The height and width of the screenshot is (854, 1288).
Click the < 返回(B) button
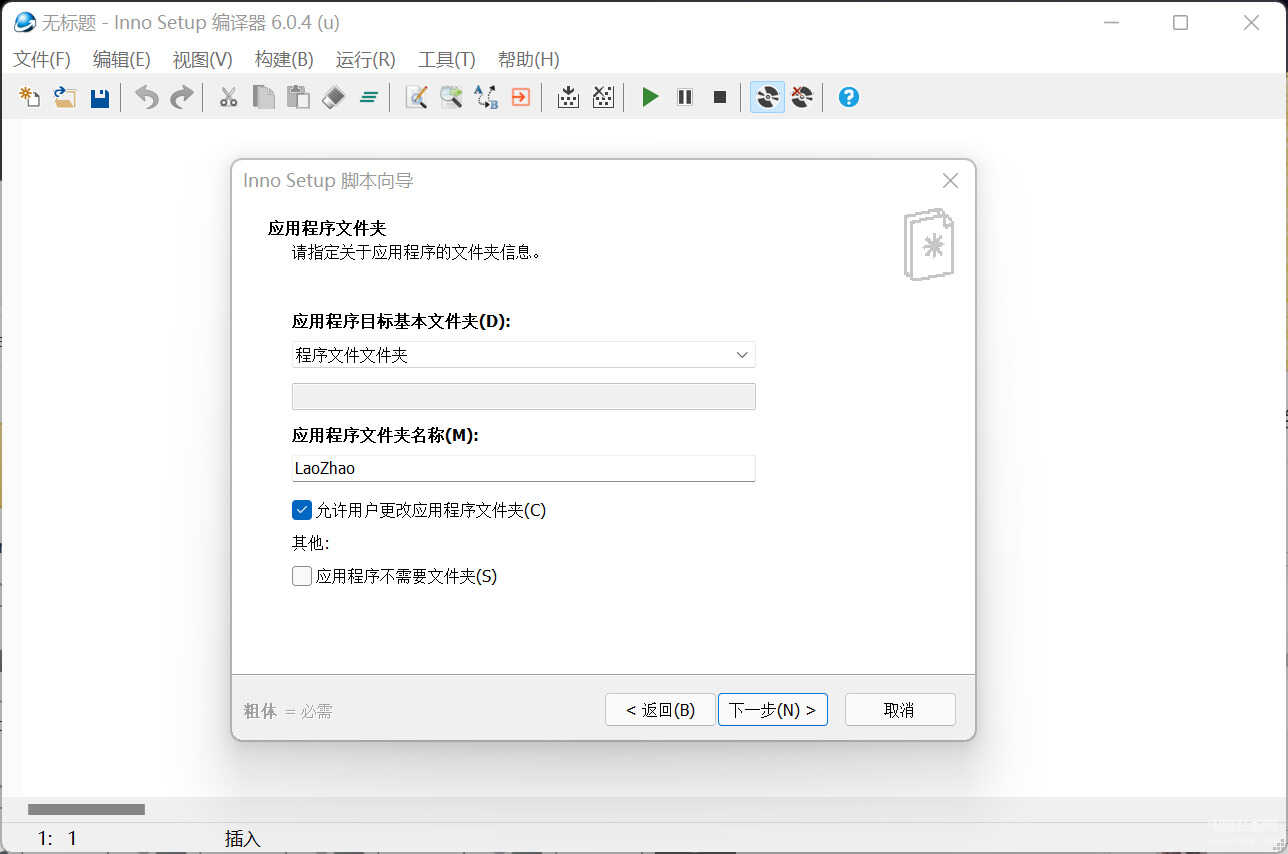(660, 710)
